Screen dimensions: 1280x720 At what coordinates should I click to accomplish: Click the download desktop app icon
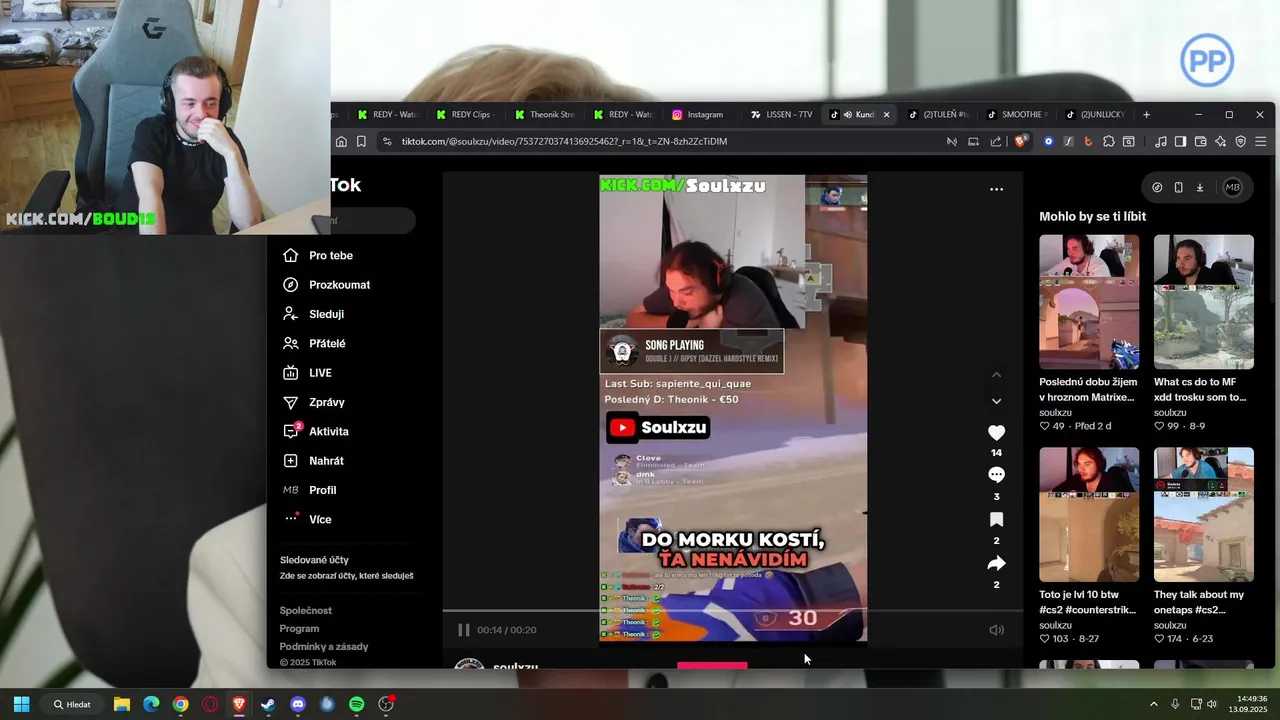(x=1199, y=187)
